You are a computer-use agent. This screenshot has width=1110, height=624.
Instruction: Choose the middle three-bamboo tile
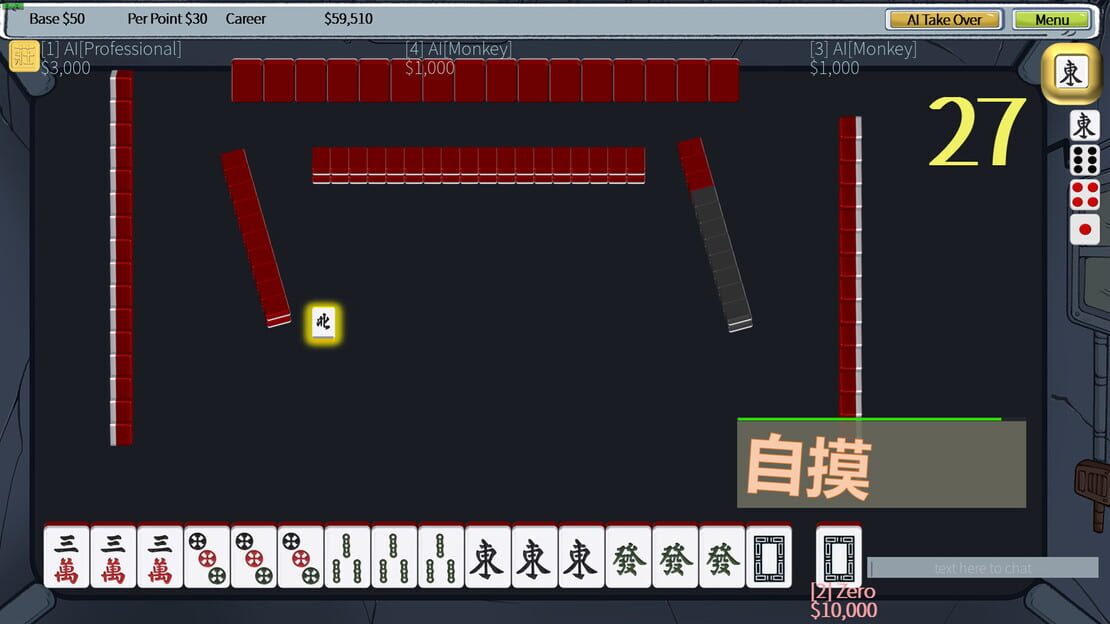(x=394, y=557)
